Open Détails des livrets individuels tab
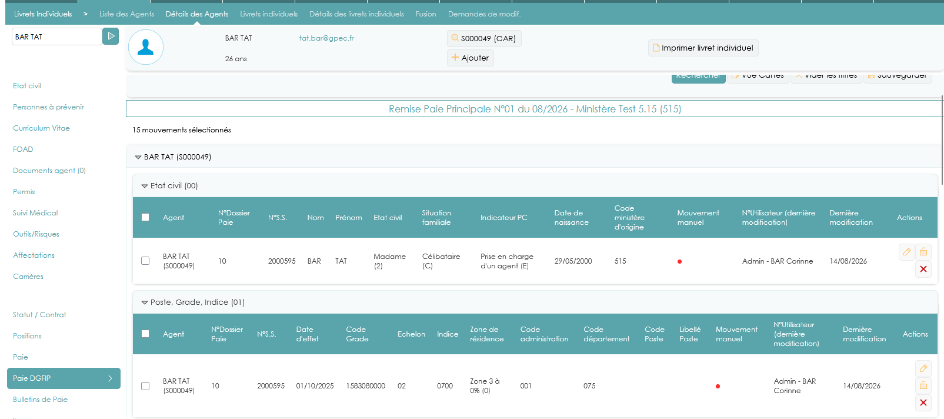The height and width of the screenshot is (419, 944). click(357, 14)
